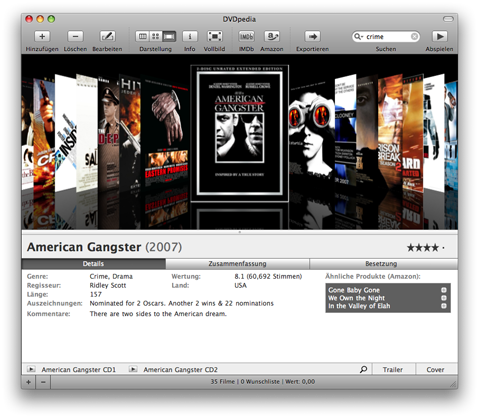Click the split divider handle below cover flow
479x418 pixels.
pyautogui.click(x=239, y=232)
